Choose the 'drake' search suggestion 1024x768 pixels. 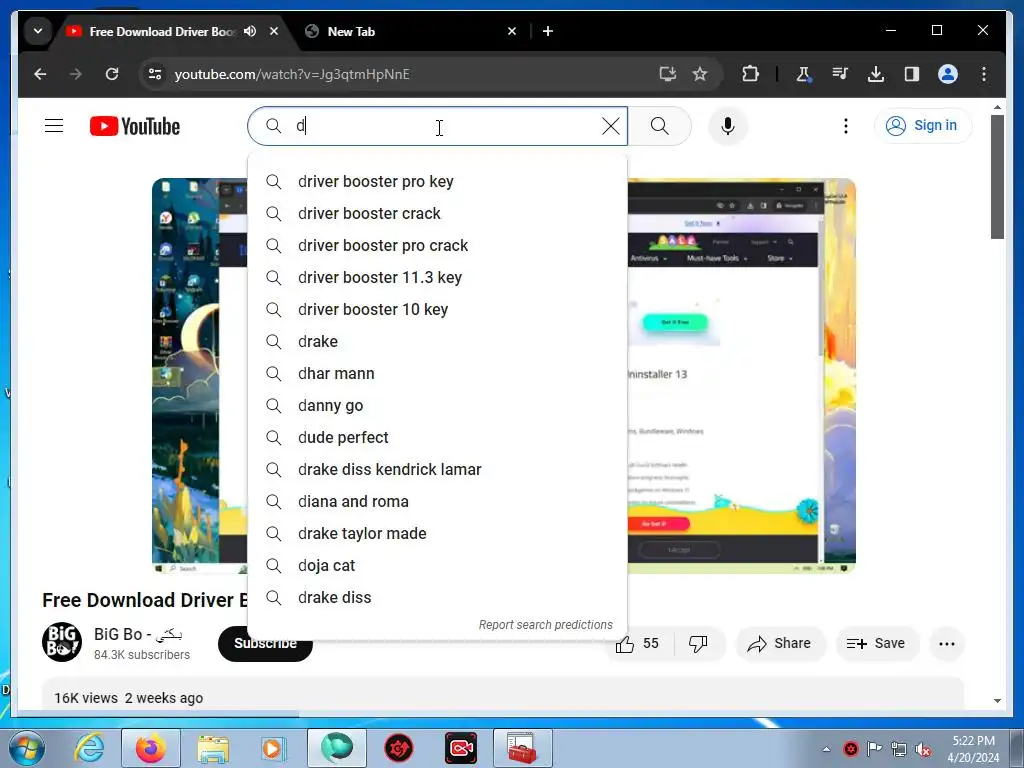pyautogui.click(x=438, y=342)
